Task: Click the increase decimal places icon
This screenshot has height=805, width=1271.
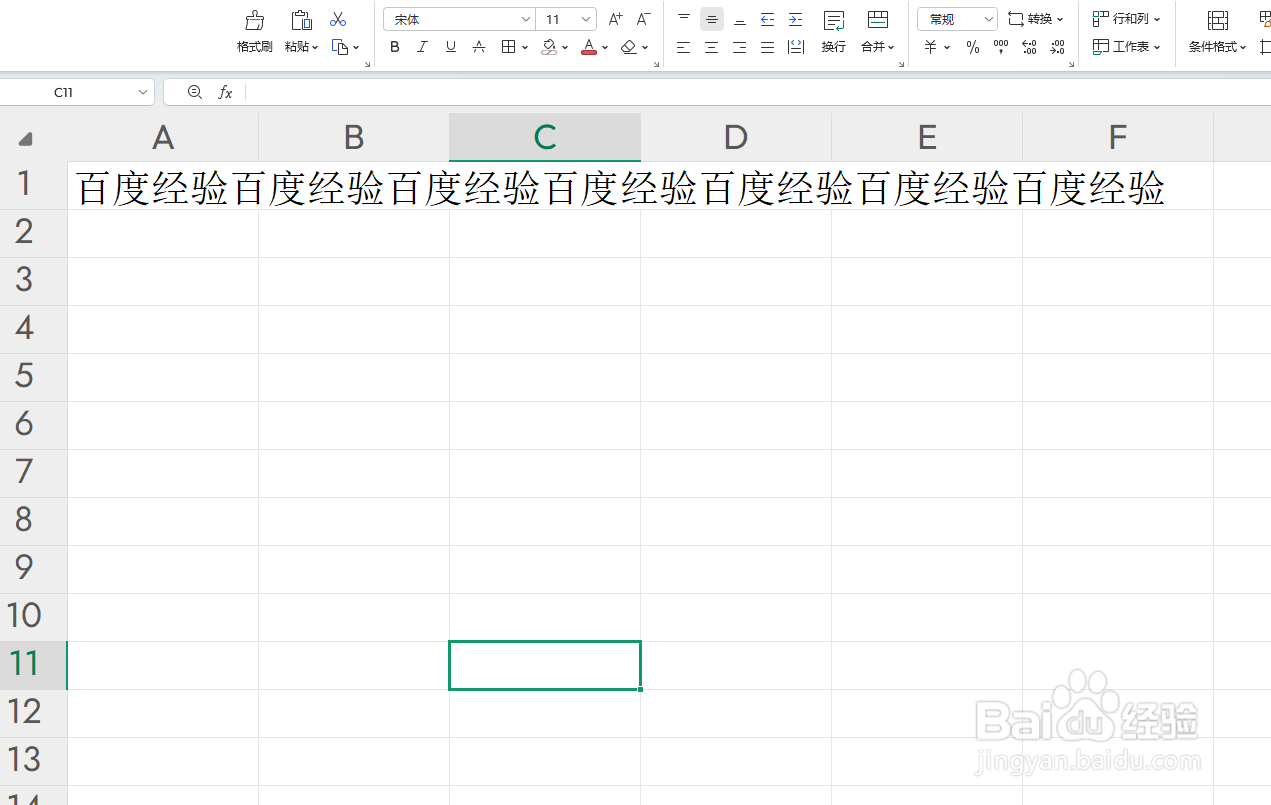Action: [1029, 46]
